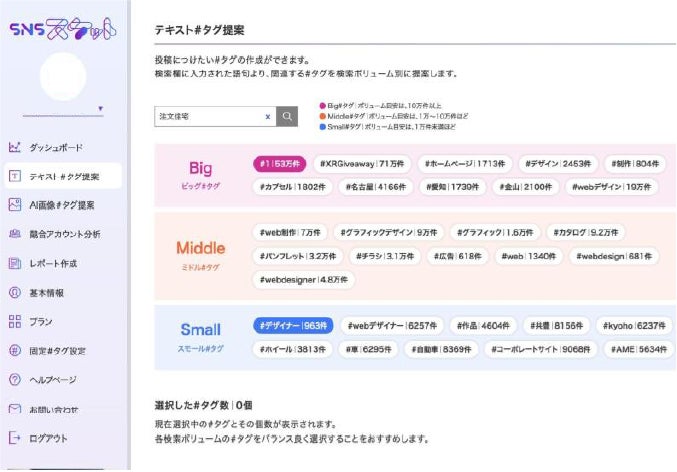Viewport: 677px width, 472px height.
Task: Click the ヘルプページ question mark icon
Action: 15,380
